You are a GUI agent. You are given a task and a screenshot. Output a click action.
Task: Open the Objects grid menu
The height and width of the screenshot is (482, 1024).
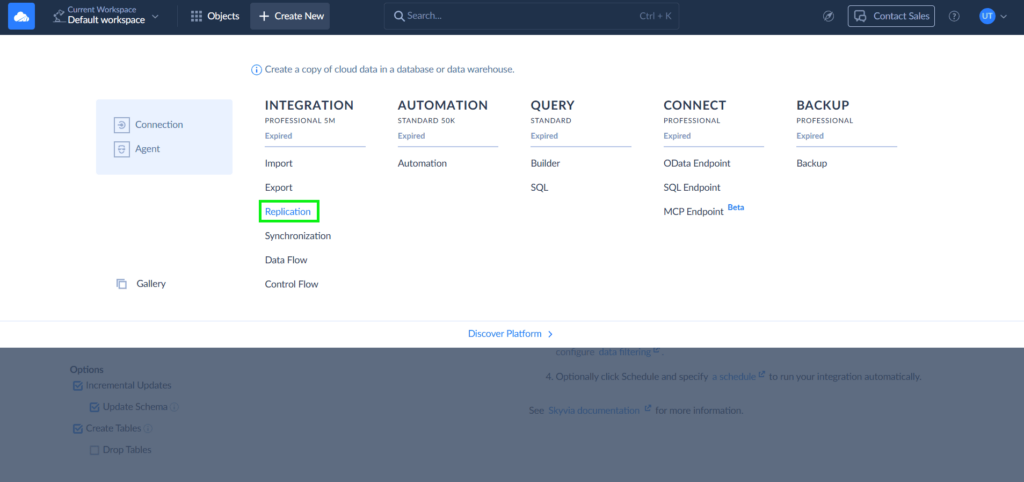pyautogui.click(x=215, y=16)
